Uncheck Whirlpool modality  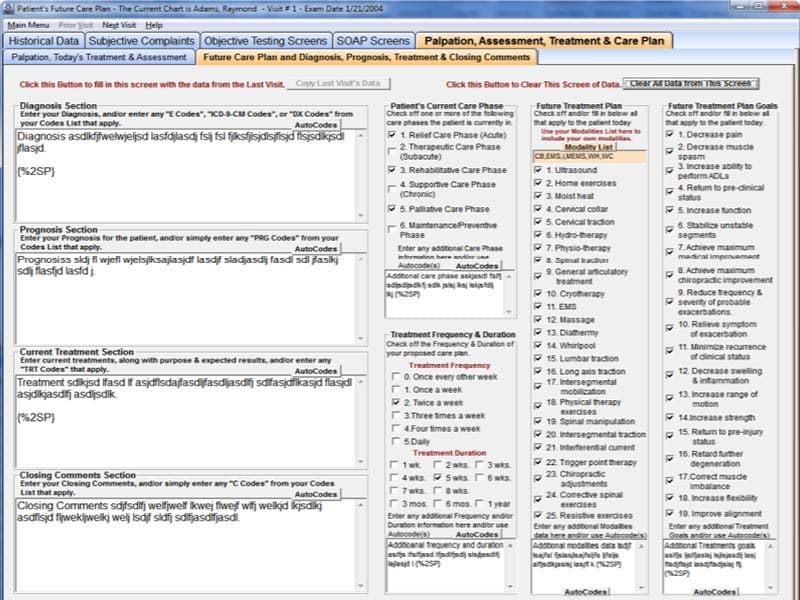(538, 345)
